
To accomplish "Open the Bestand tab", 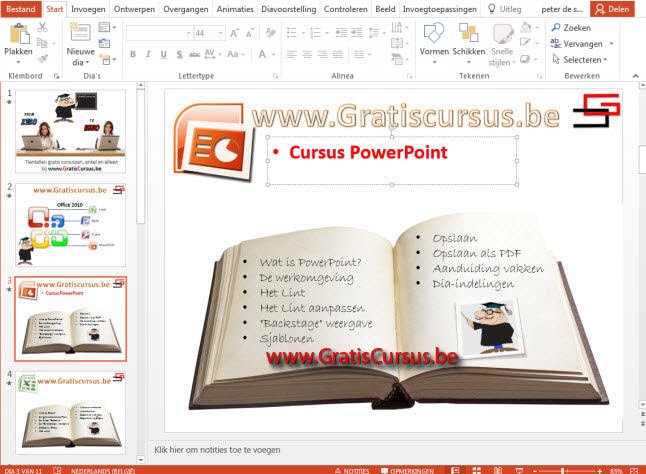I will pos(21,9).
